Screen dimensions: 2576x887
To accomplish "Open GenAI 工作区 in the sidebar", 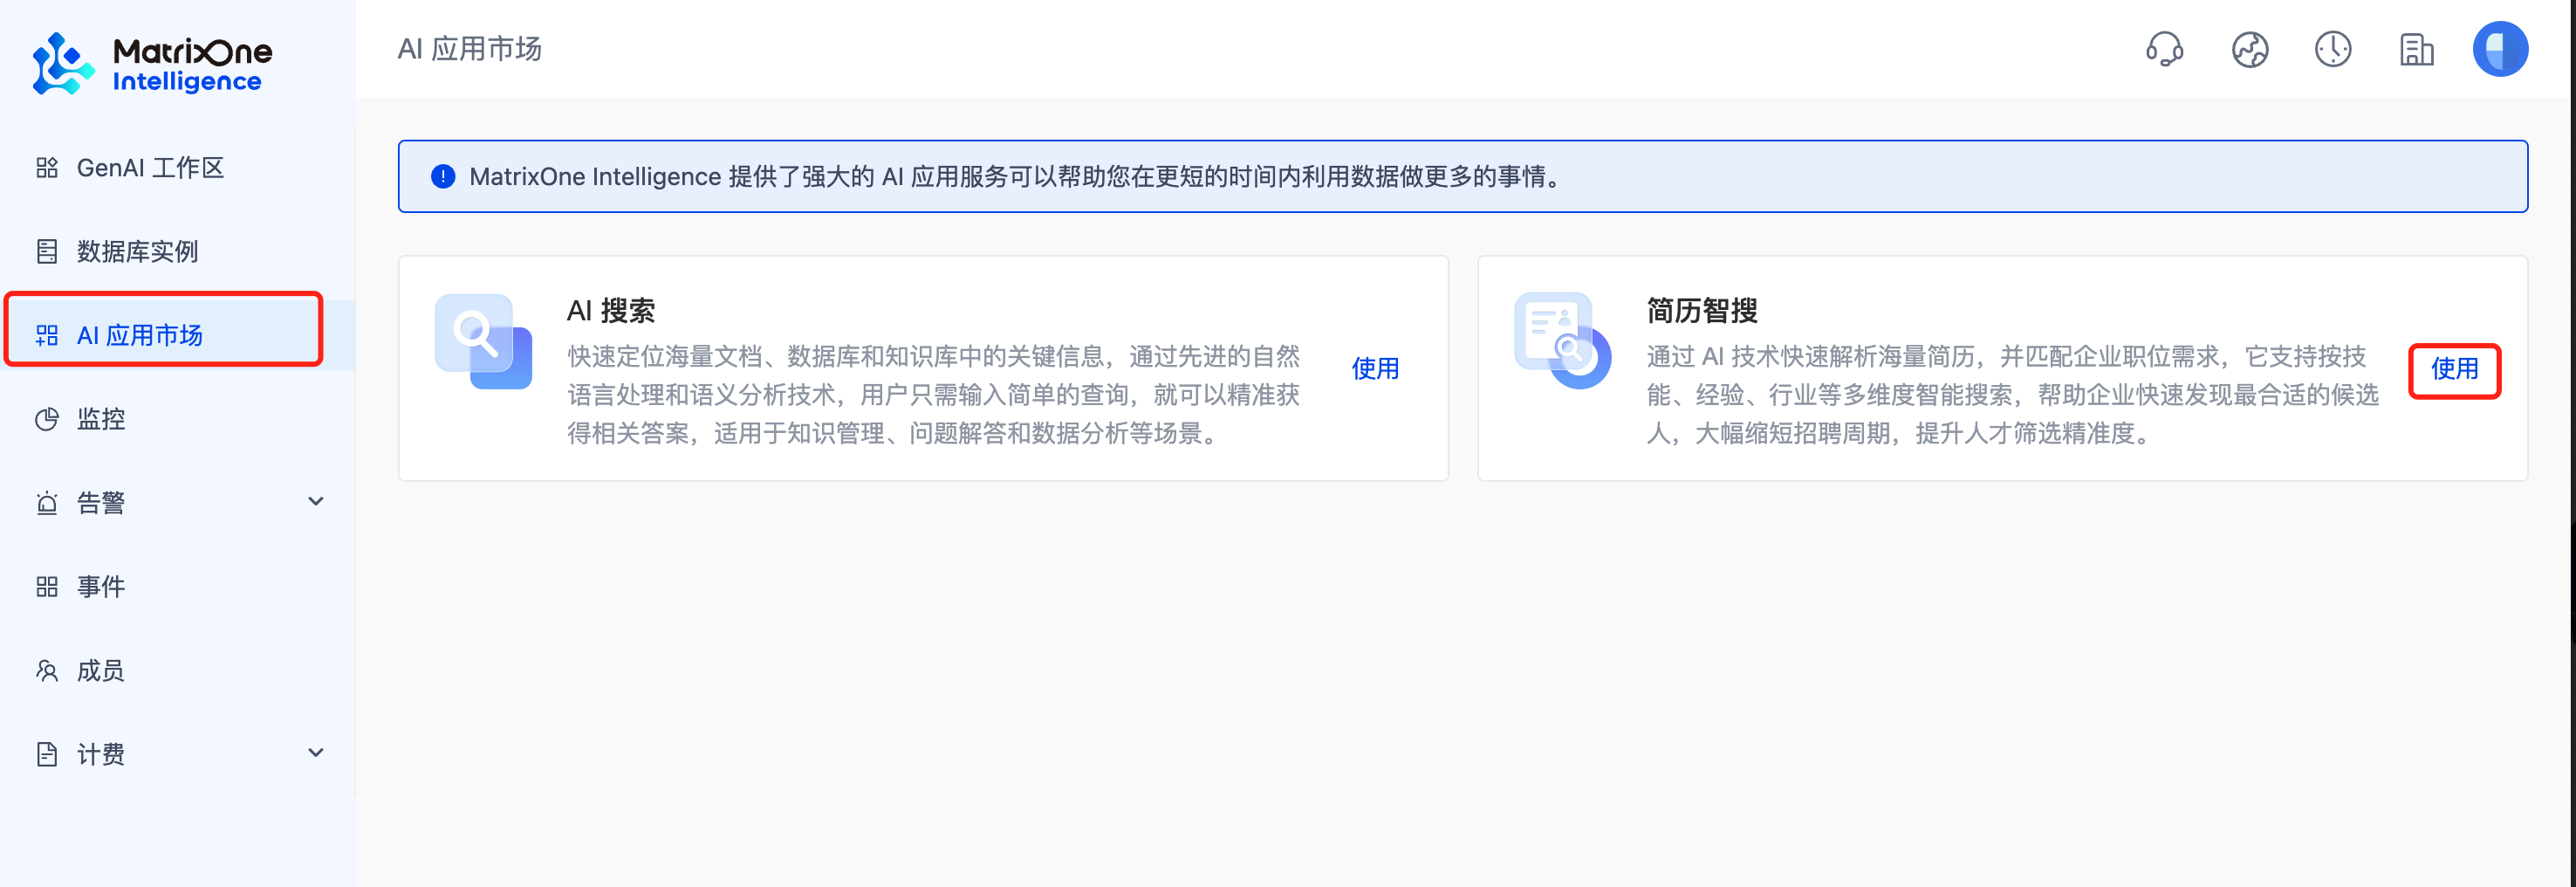I will pos(150,168).
